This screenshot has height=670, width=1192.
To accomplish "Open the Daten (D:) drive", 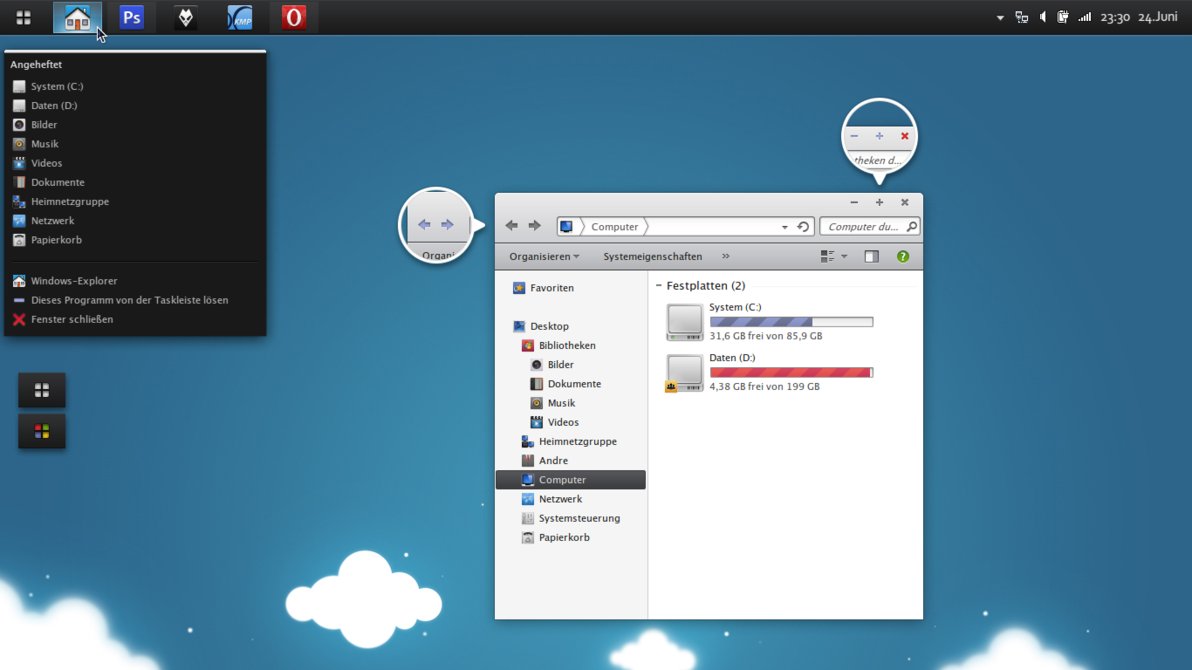I will (x=685, y=372).
